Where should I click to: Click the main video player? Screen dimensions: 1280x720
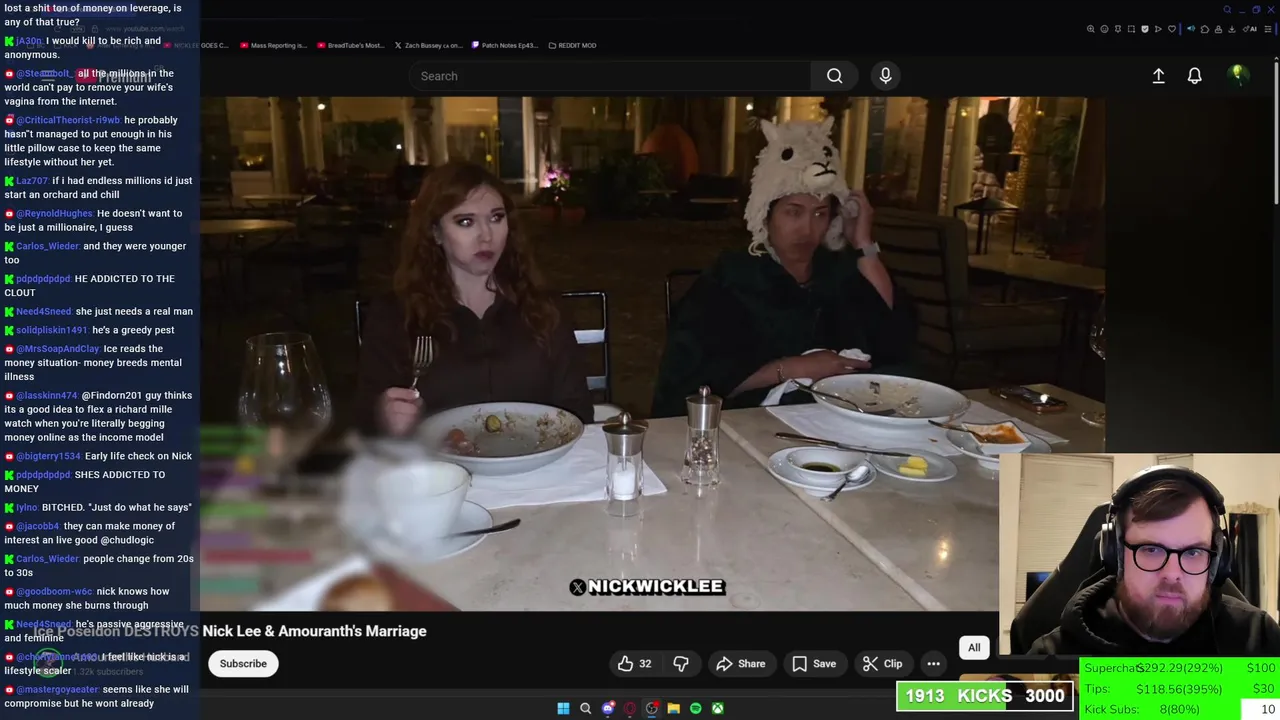pos(652,353)
